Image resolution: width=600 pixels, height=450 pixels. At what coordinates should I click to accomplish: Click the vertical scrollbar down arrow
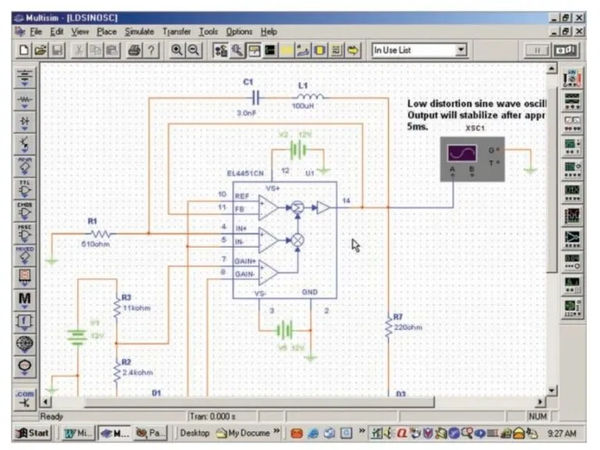[551, 390]
